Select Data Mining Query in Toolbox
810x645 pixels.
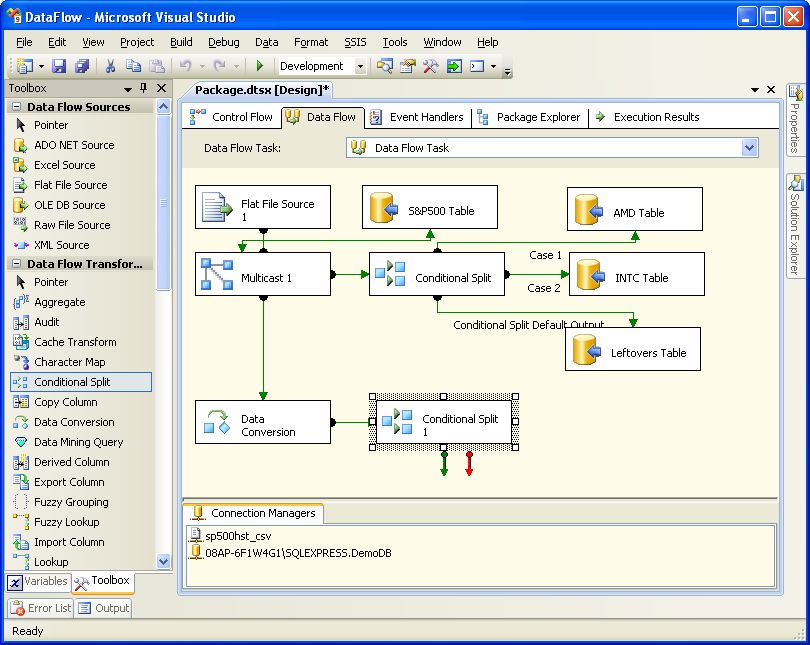point(81,442)
